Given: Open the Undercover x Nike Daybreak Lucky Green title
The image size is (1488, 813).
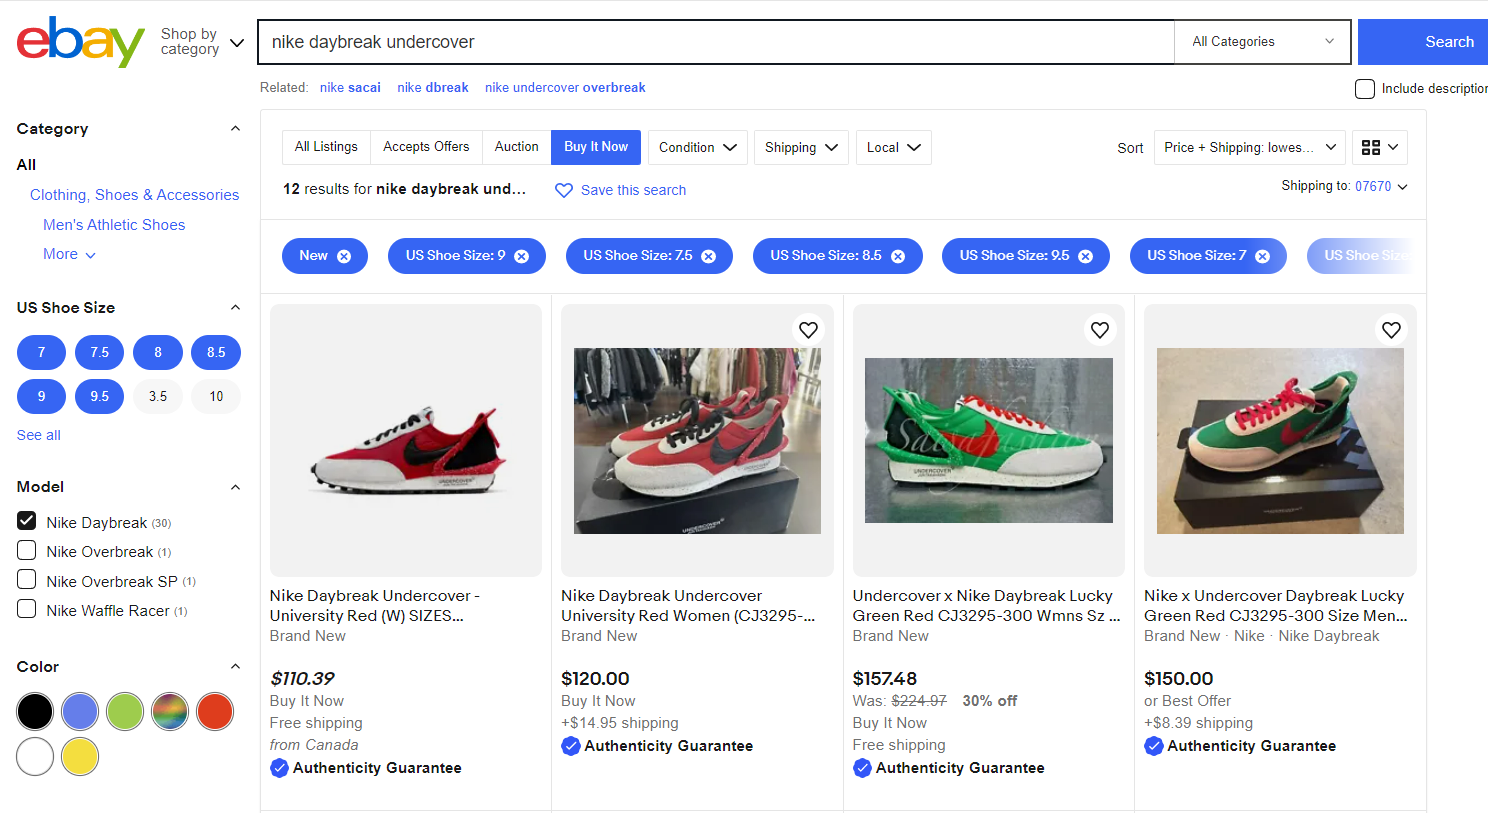Looking at the screenshot, I should pos(986,606).
